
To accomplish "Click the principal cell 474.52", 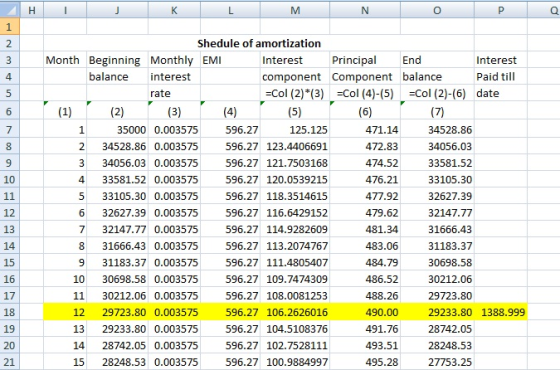I will pyautogui.click(x=365, y=163).
